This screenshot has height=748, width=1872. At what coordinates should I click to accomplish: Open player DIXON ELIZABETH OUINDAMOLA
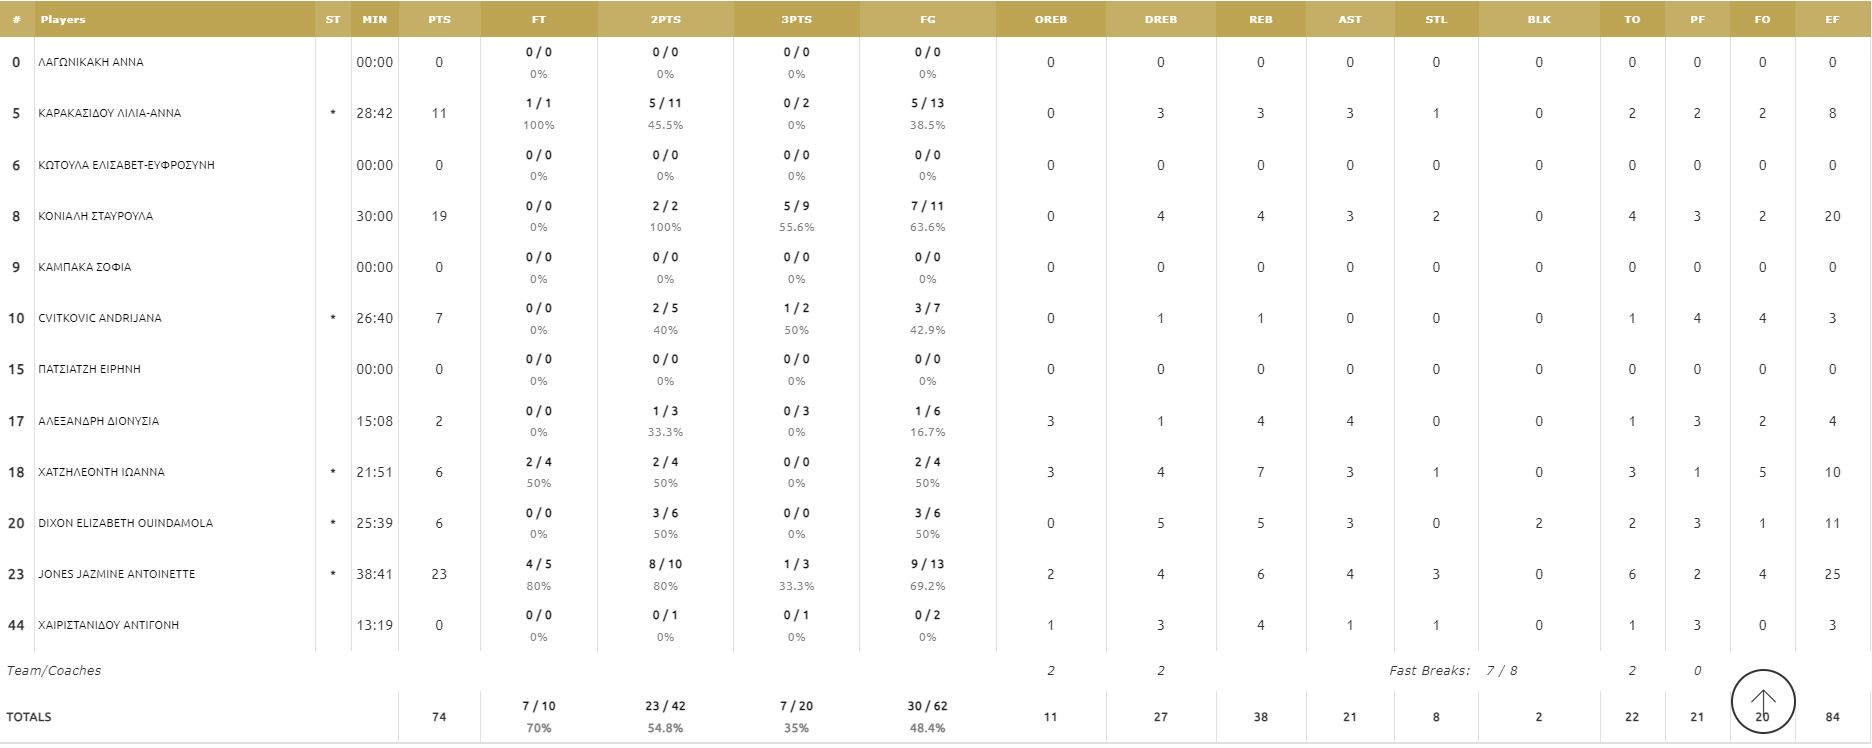(x=125, y=523)
